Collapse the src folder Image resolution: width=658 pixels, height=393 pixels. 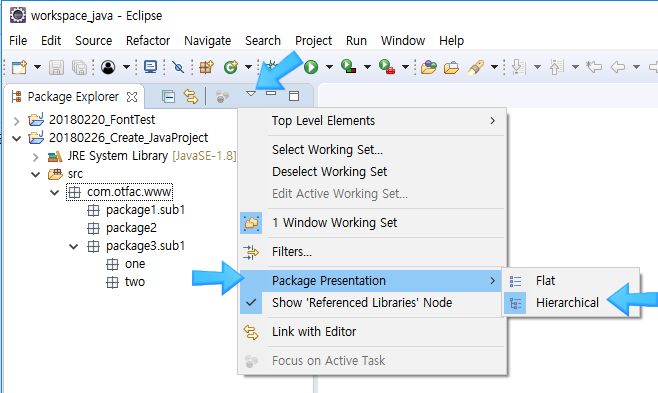36,174
